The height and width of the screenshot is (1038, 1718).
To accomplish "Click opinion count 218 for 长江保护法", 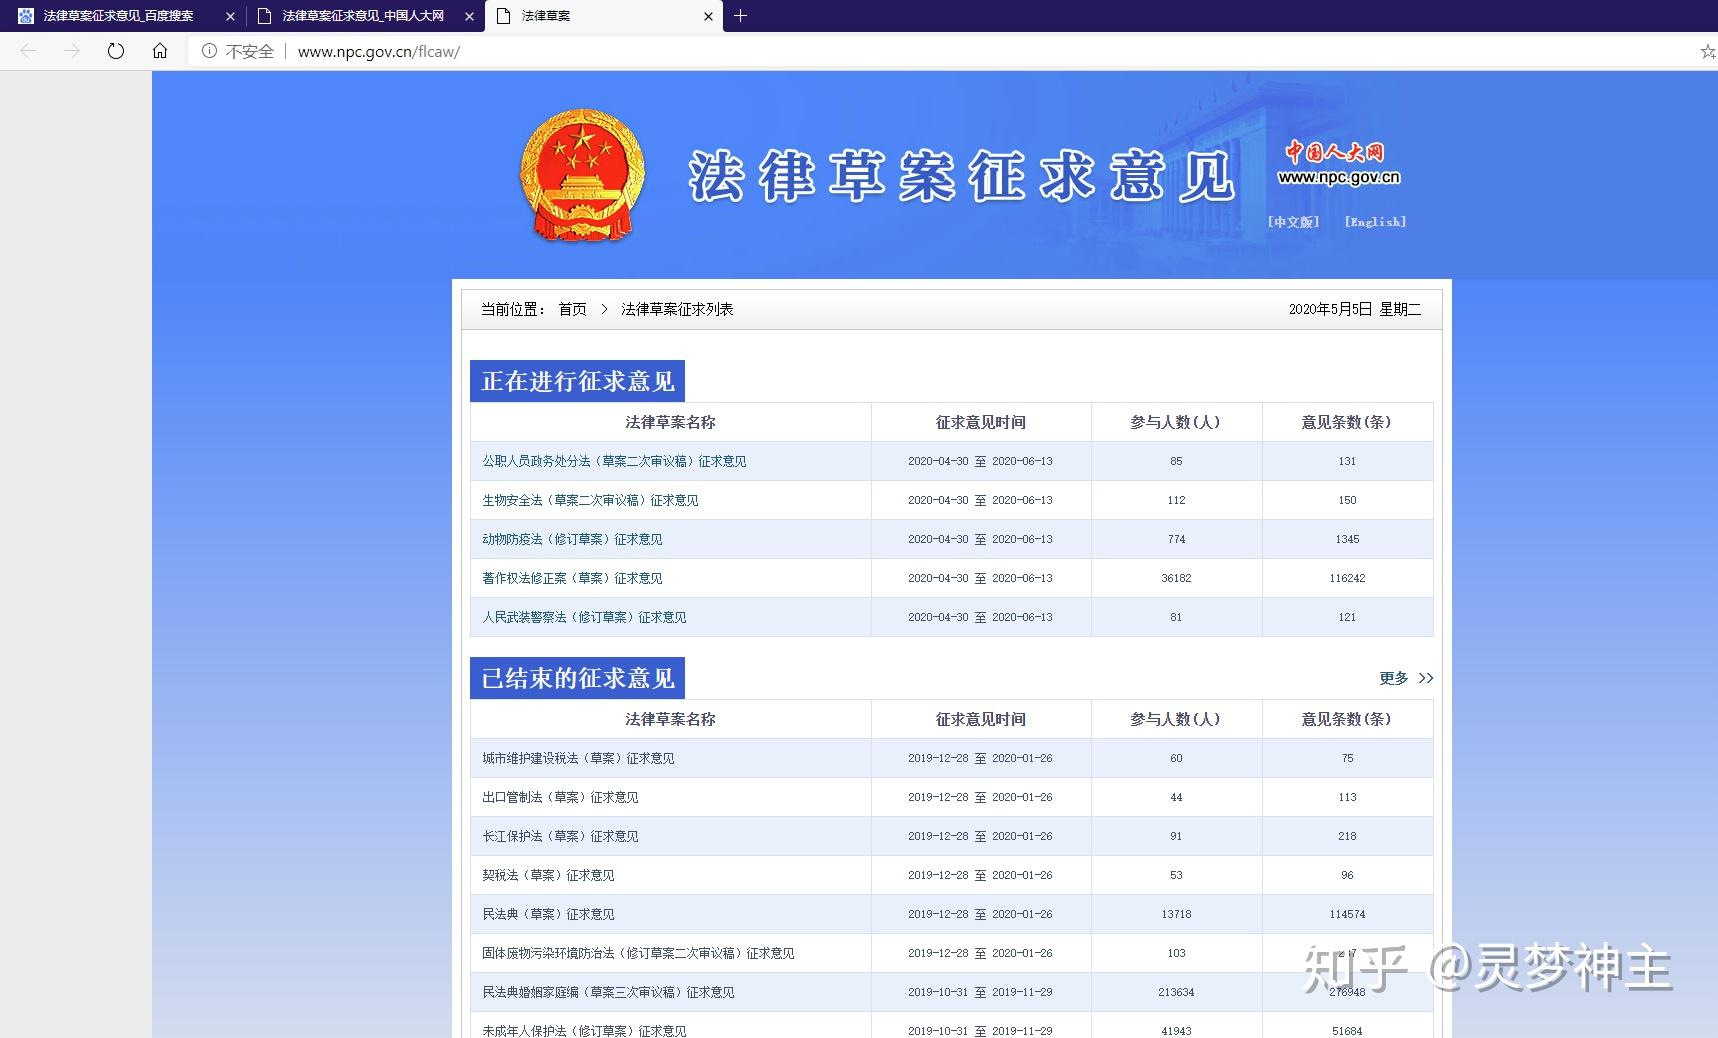I will [x=1347, y=836].
